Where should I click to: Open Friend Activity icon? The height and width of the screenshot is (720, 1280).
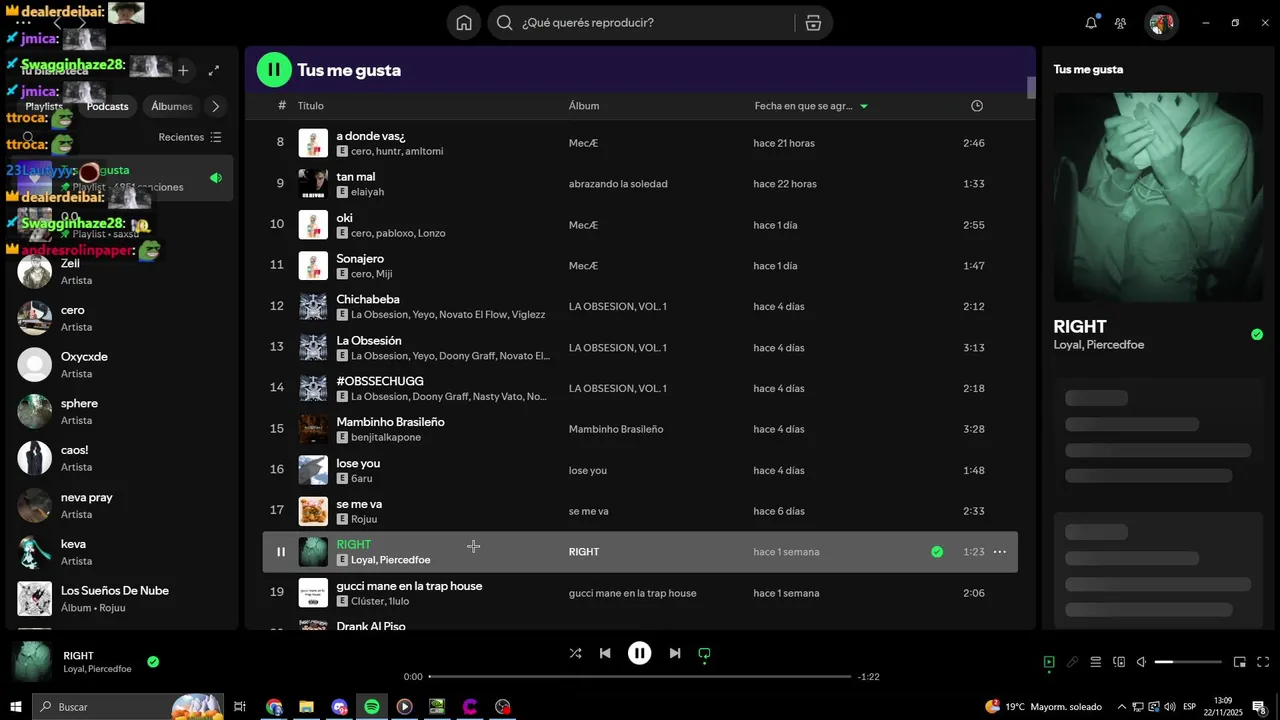tap(1121, 23)
